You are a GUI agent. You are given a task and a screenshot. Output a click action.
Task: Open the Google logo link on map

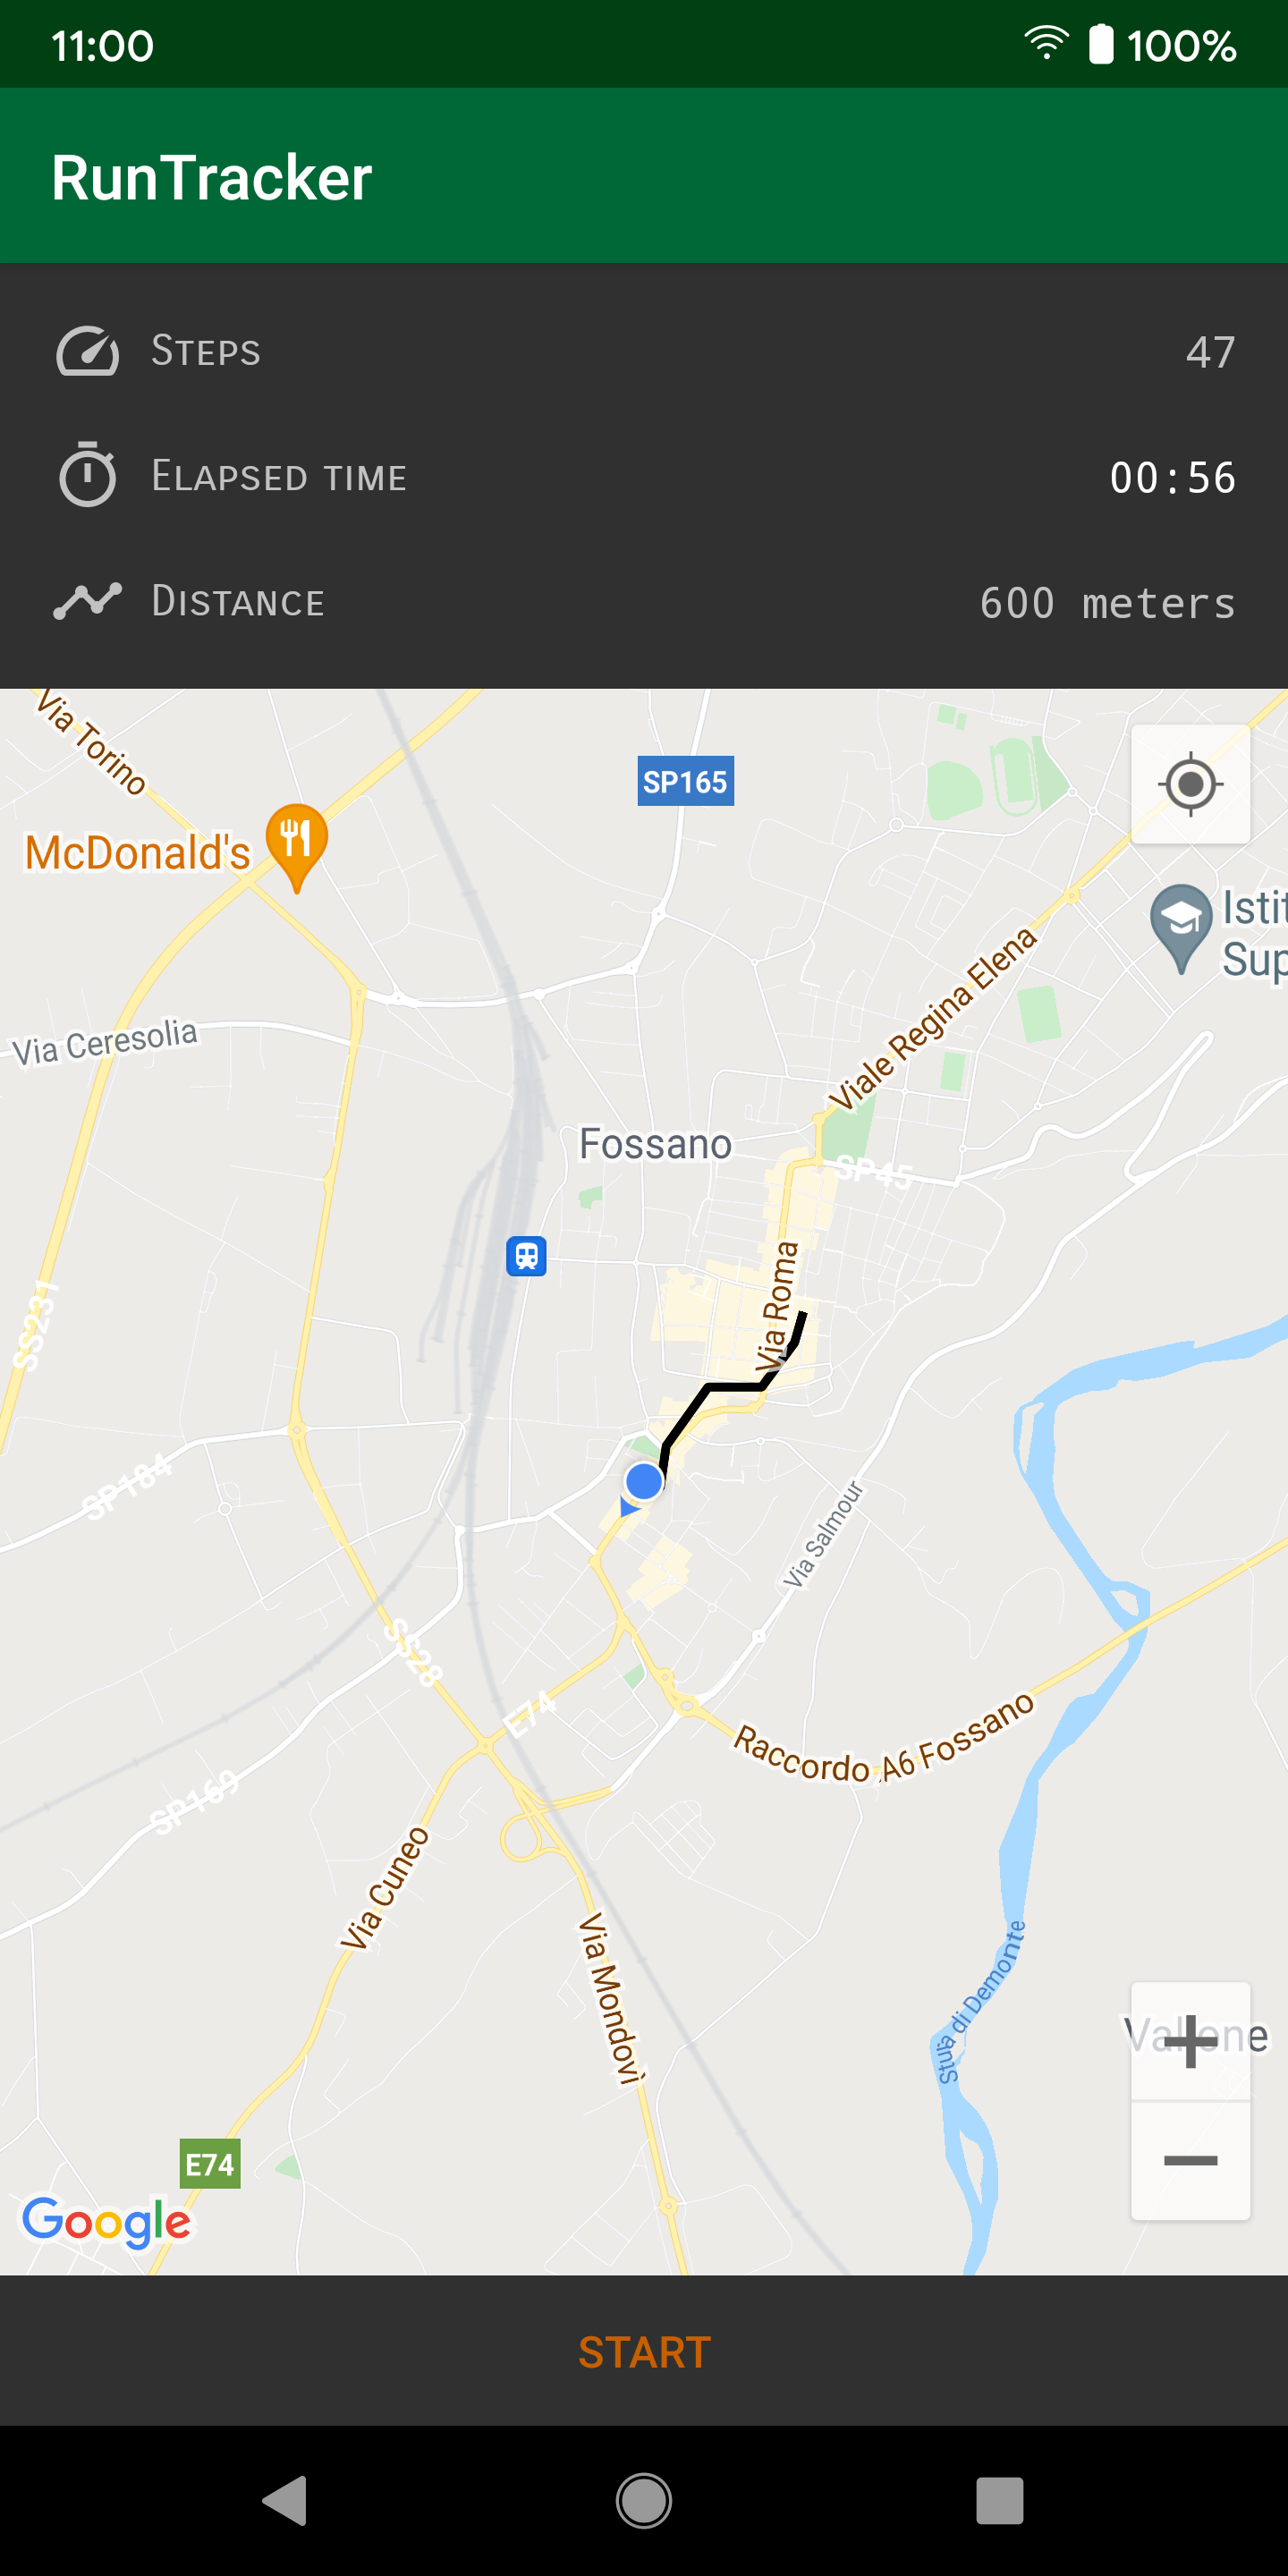point(106,2223)
